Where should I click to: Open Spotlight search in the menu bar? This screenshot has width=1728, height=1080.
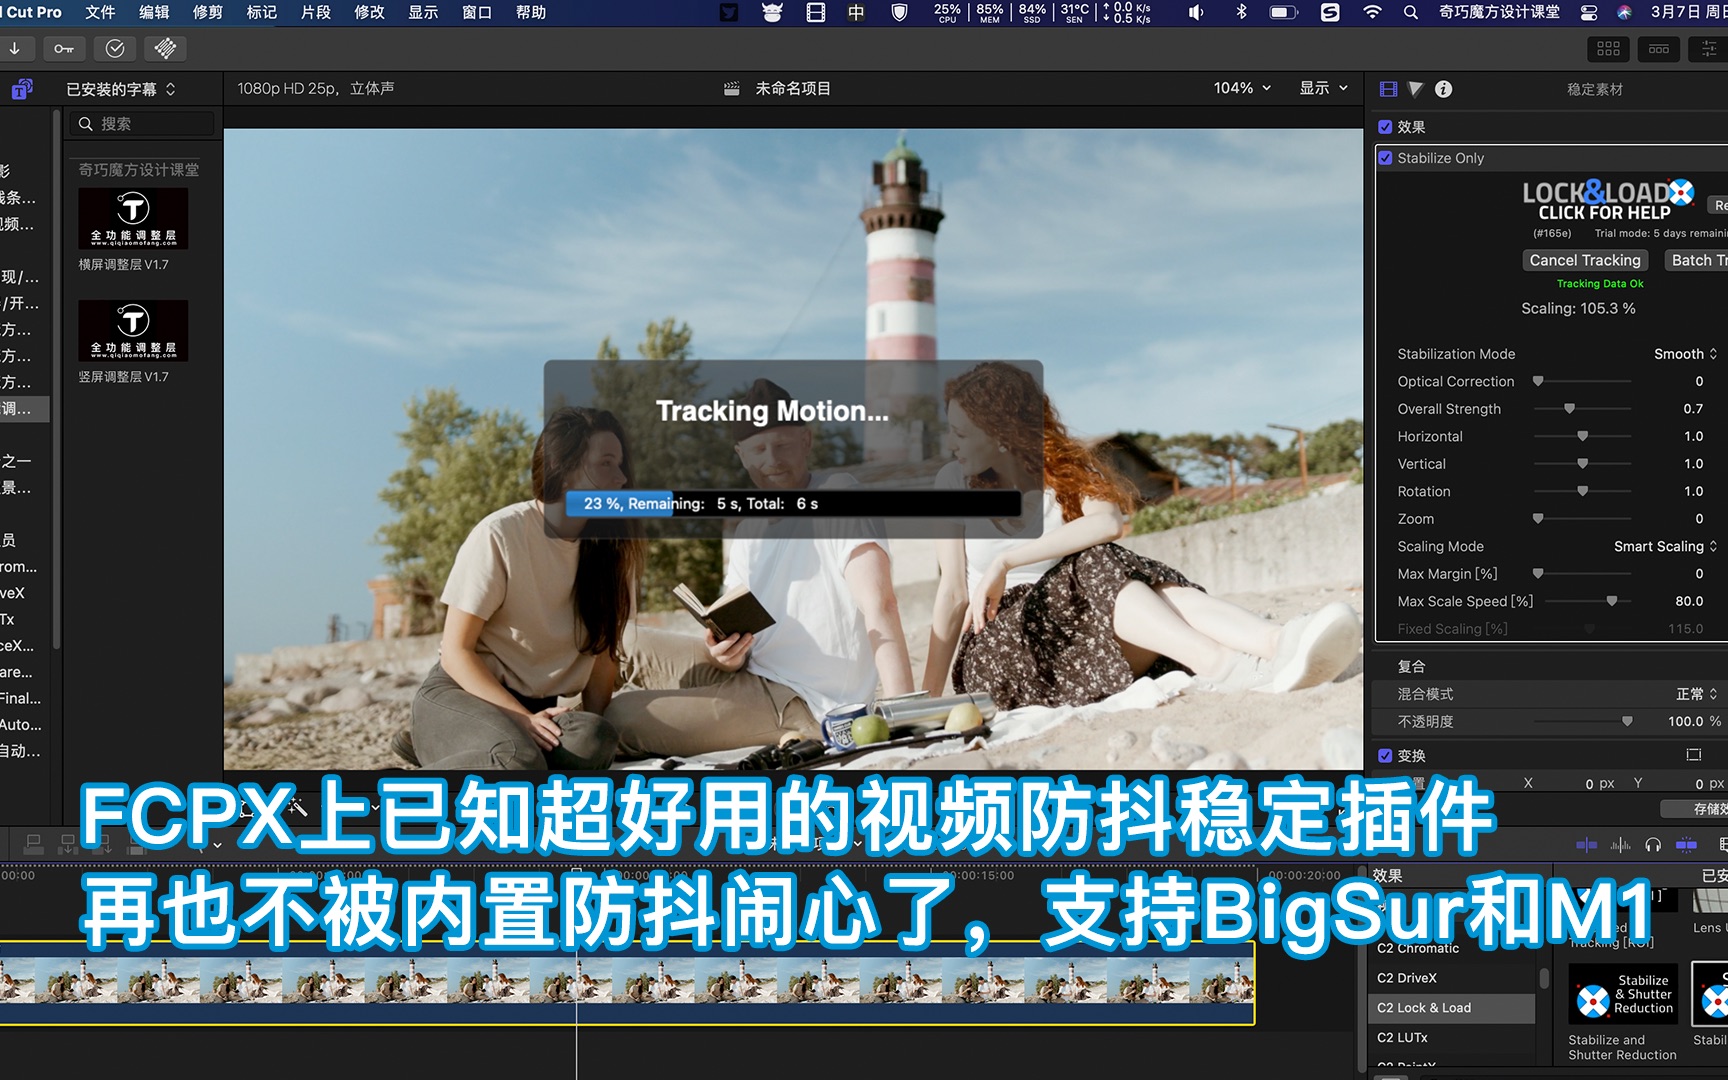(1410, 12)
